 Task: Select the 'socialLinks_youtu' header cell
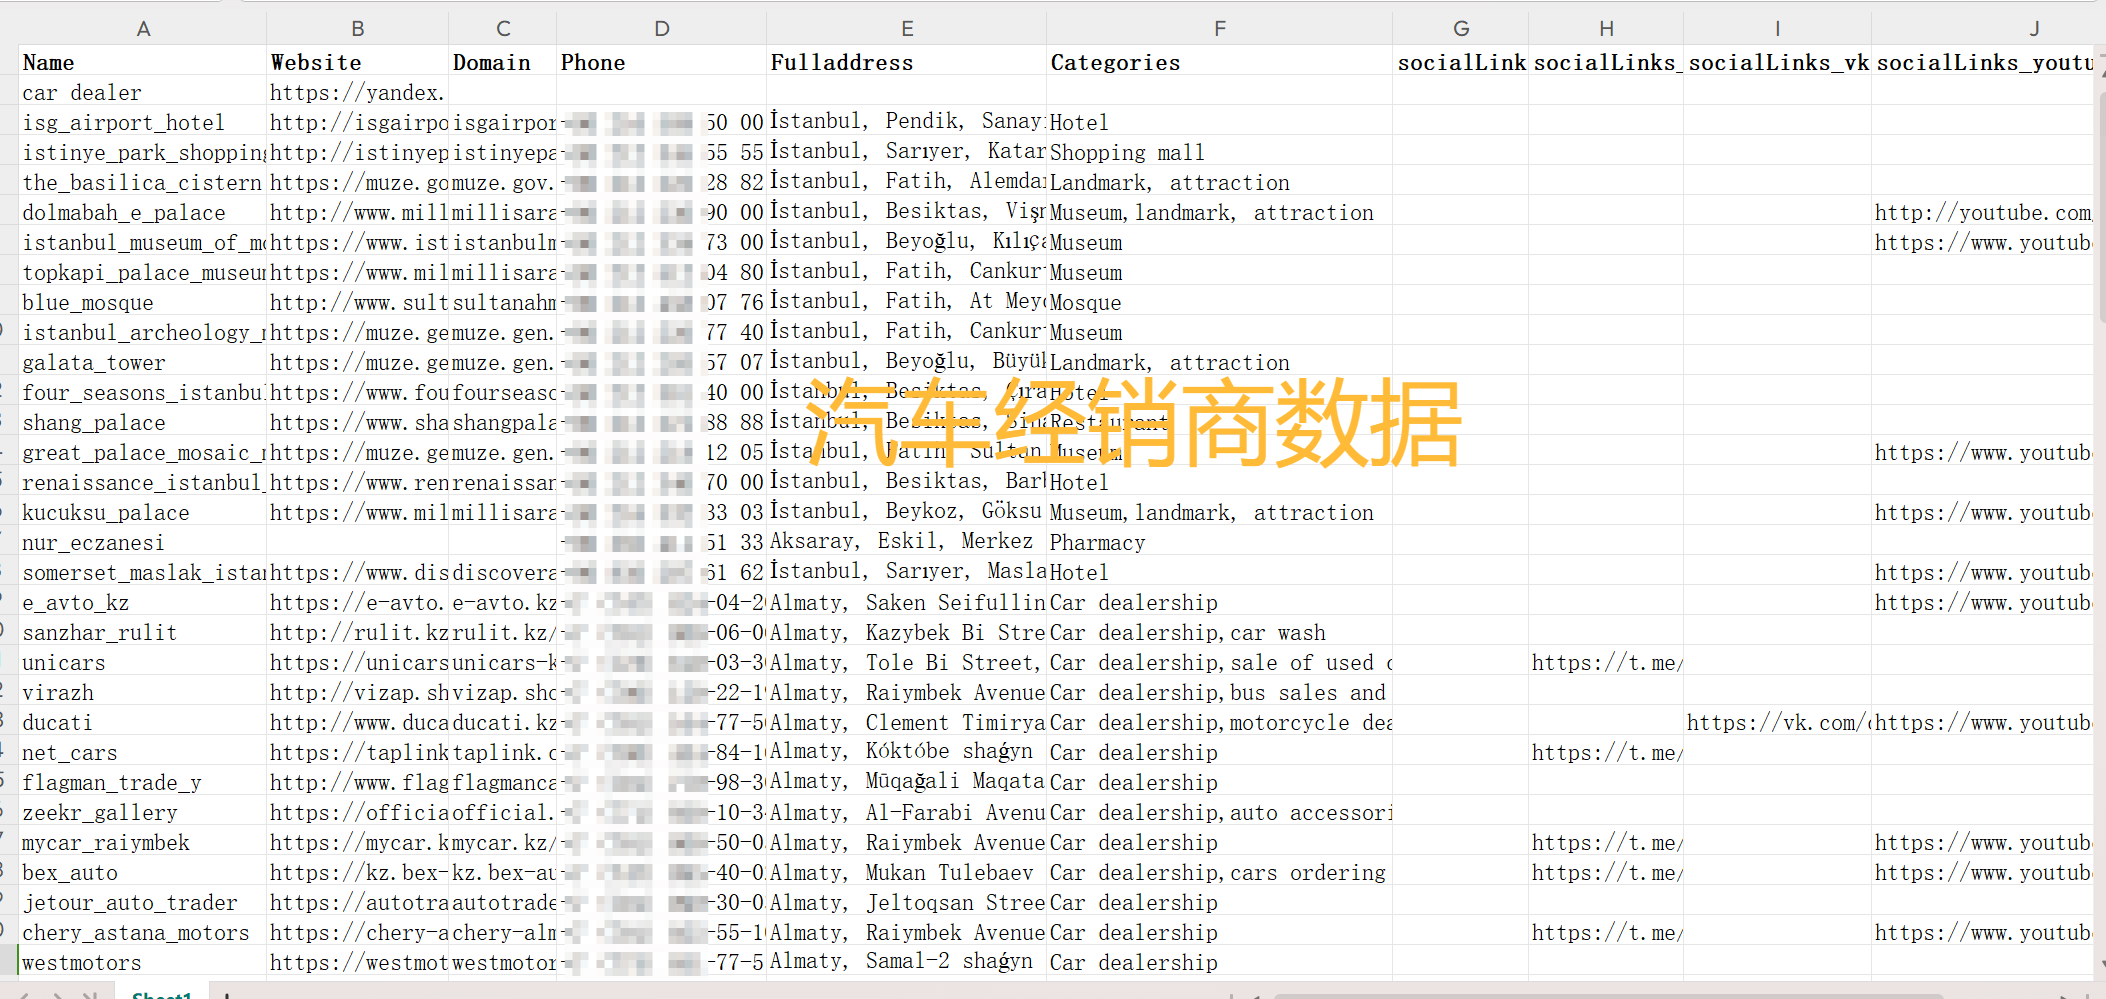point(1983,62)
